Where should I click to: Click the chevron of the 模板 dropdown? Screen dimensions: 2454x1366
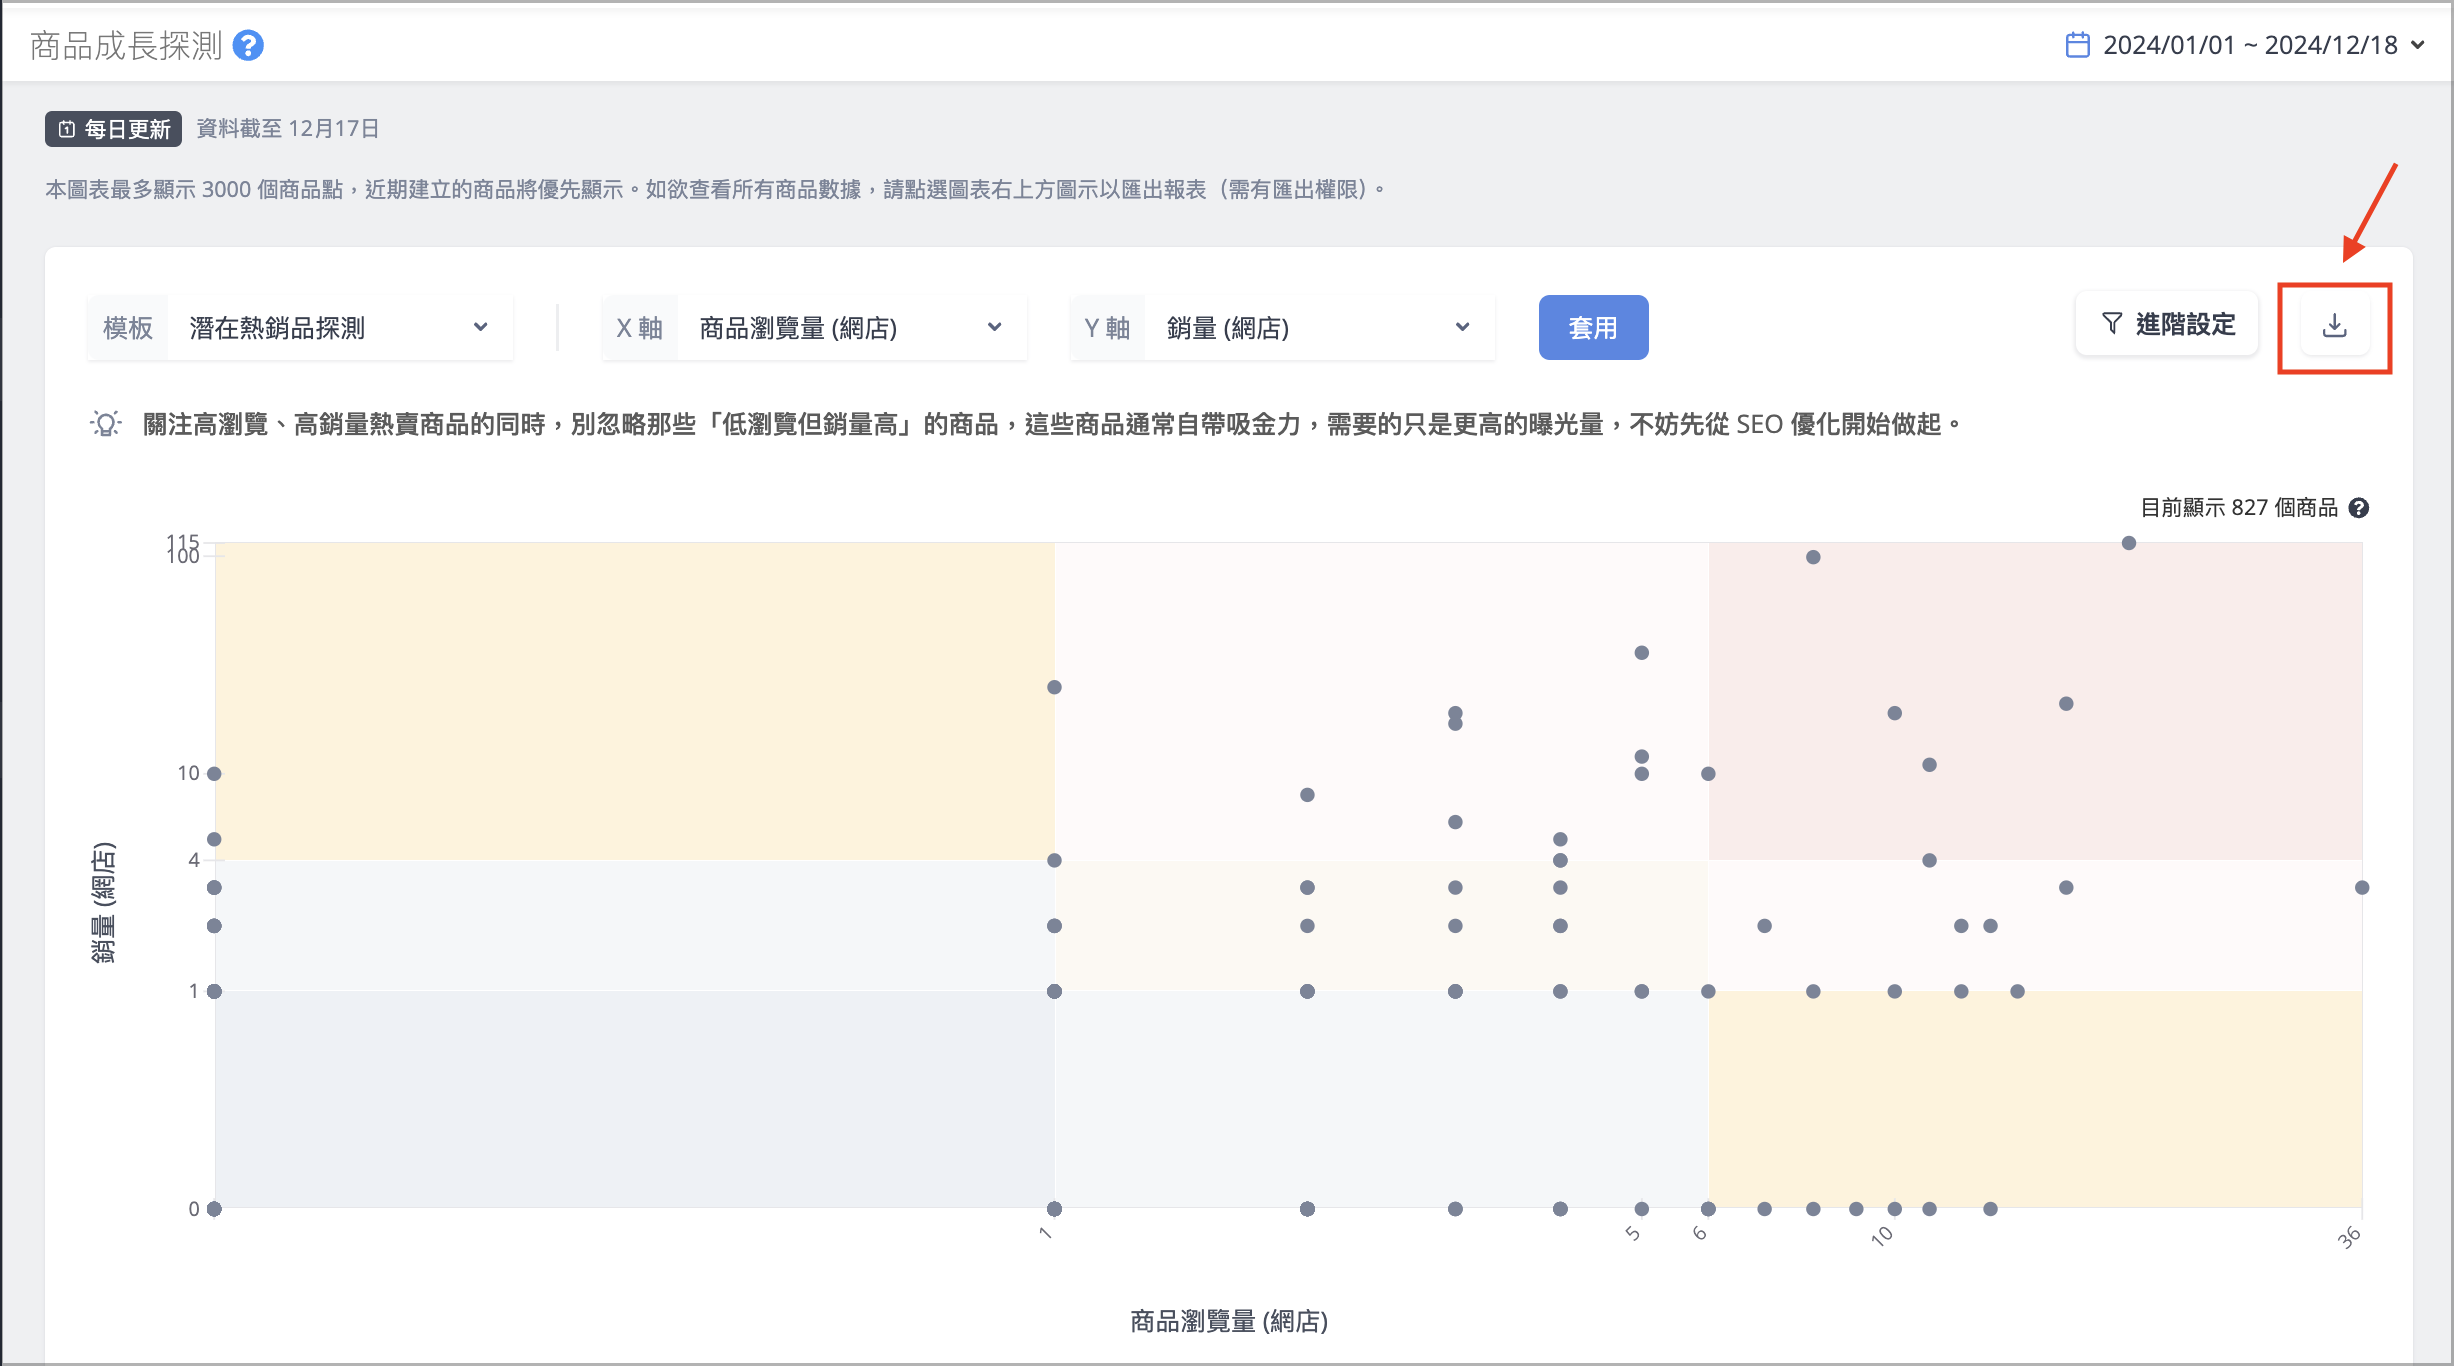click(481, 327)
